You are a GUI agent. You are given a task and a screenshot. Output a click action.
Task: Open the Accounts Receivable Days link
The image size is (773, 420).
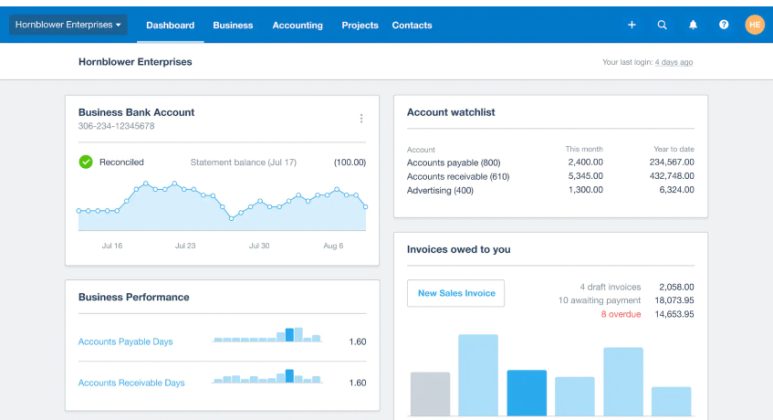tap(131, 383)
